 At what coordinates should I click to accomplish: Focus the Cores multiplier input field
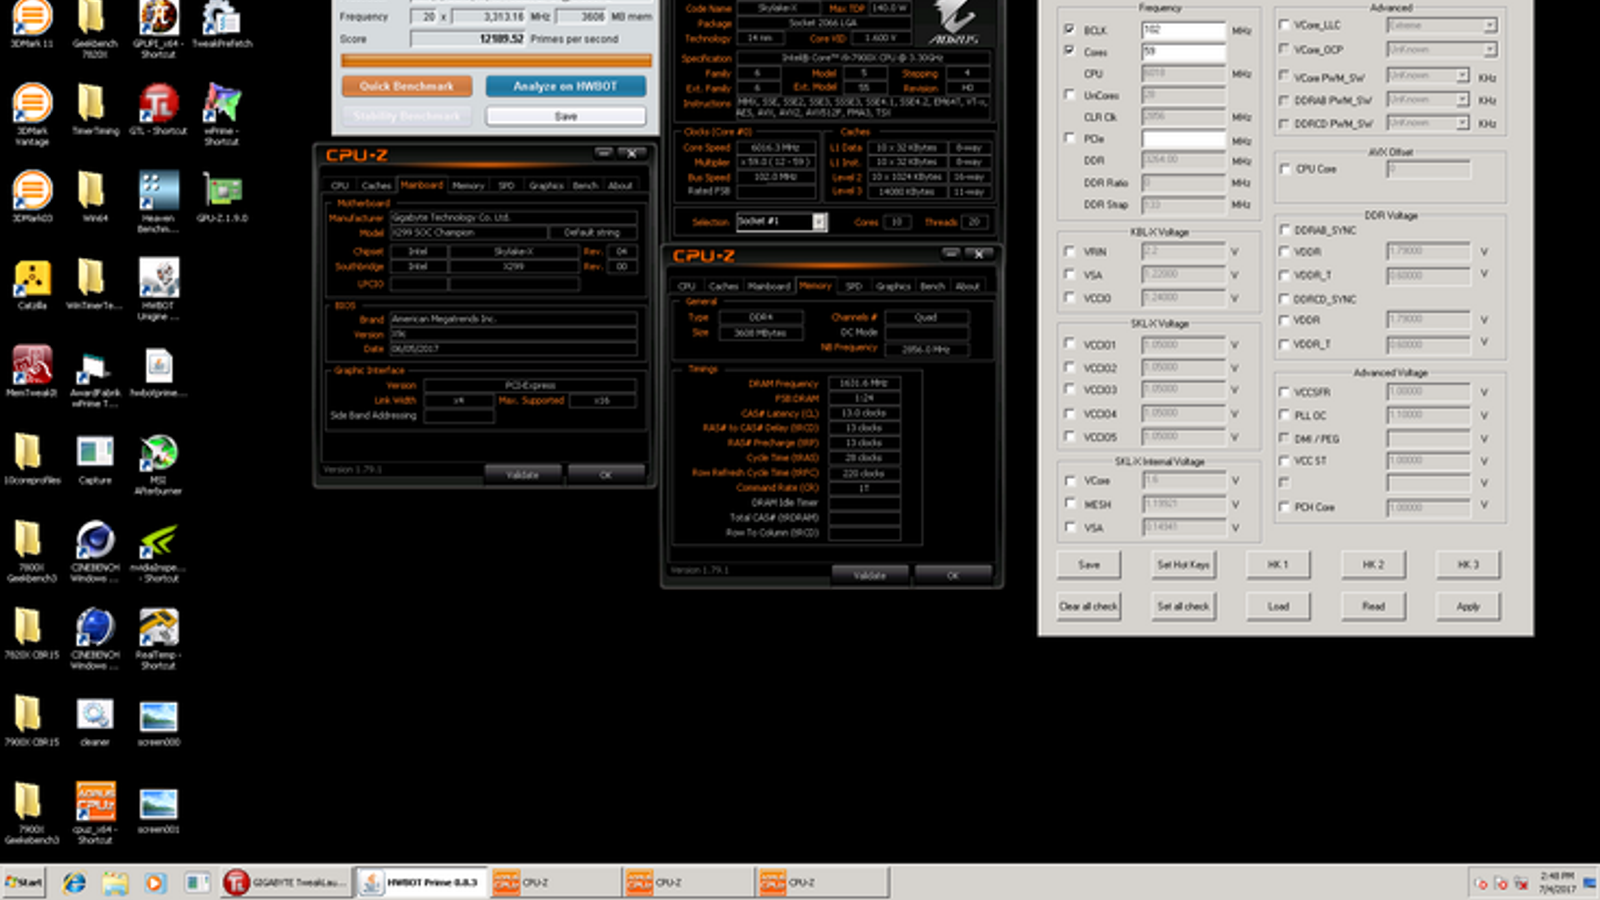point(1183,51)
